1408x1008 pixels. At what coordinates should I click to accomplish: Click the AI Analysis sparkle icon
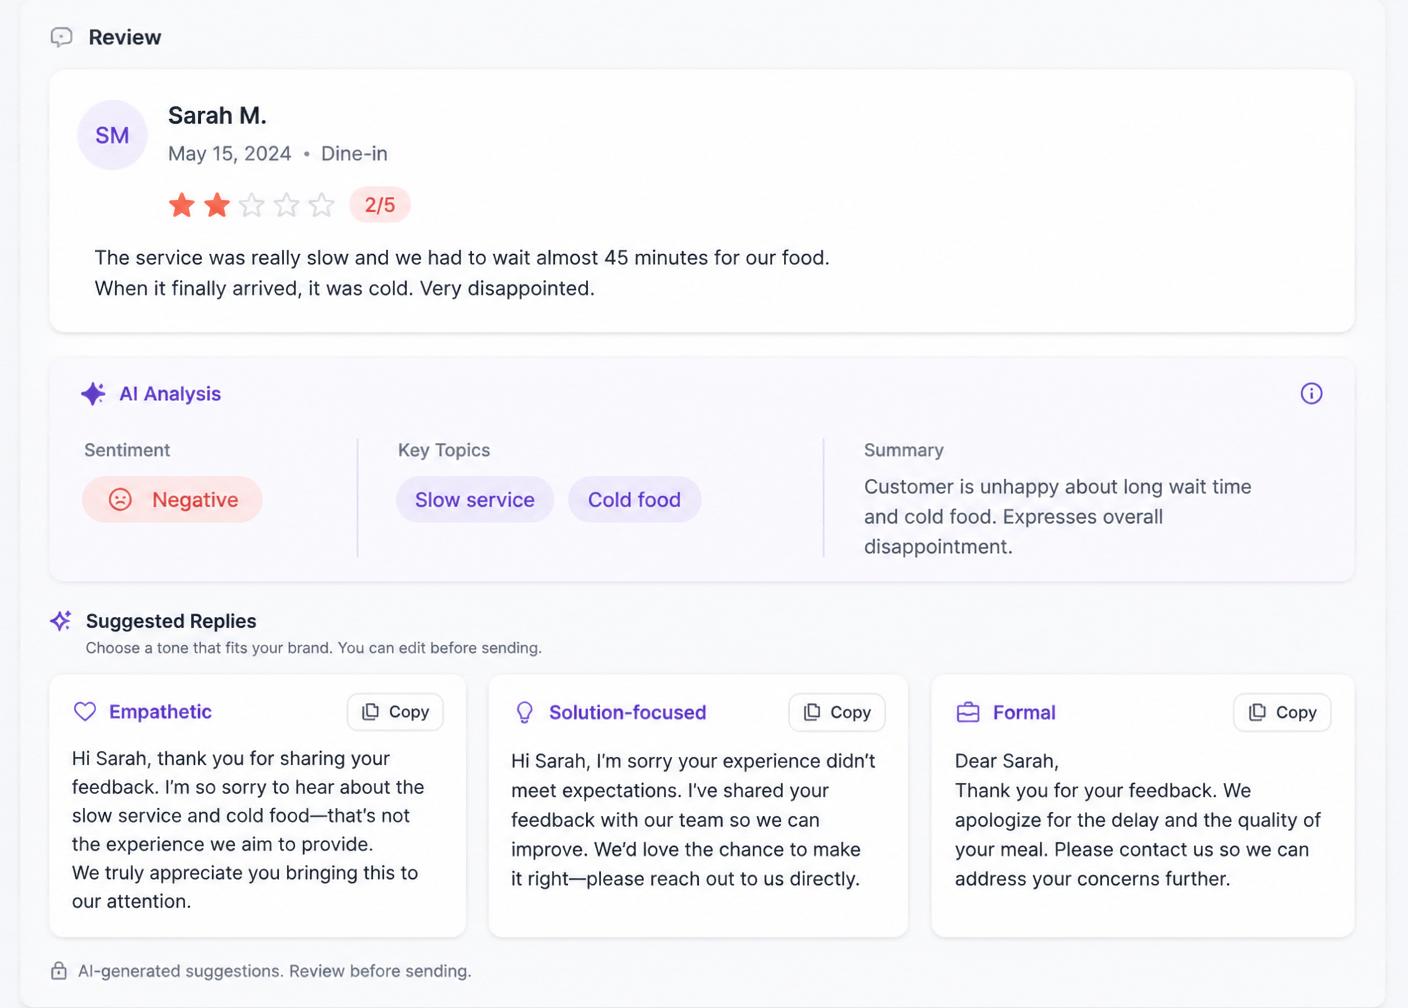(93, 394)
